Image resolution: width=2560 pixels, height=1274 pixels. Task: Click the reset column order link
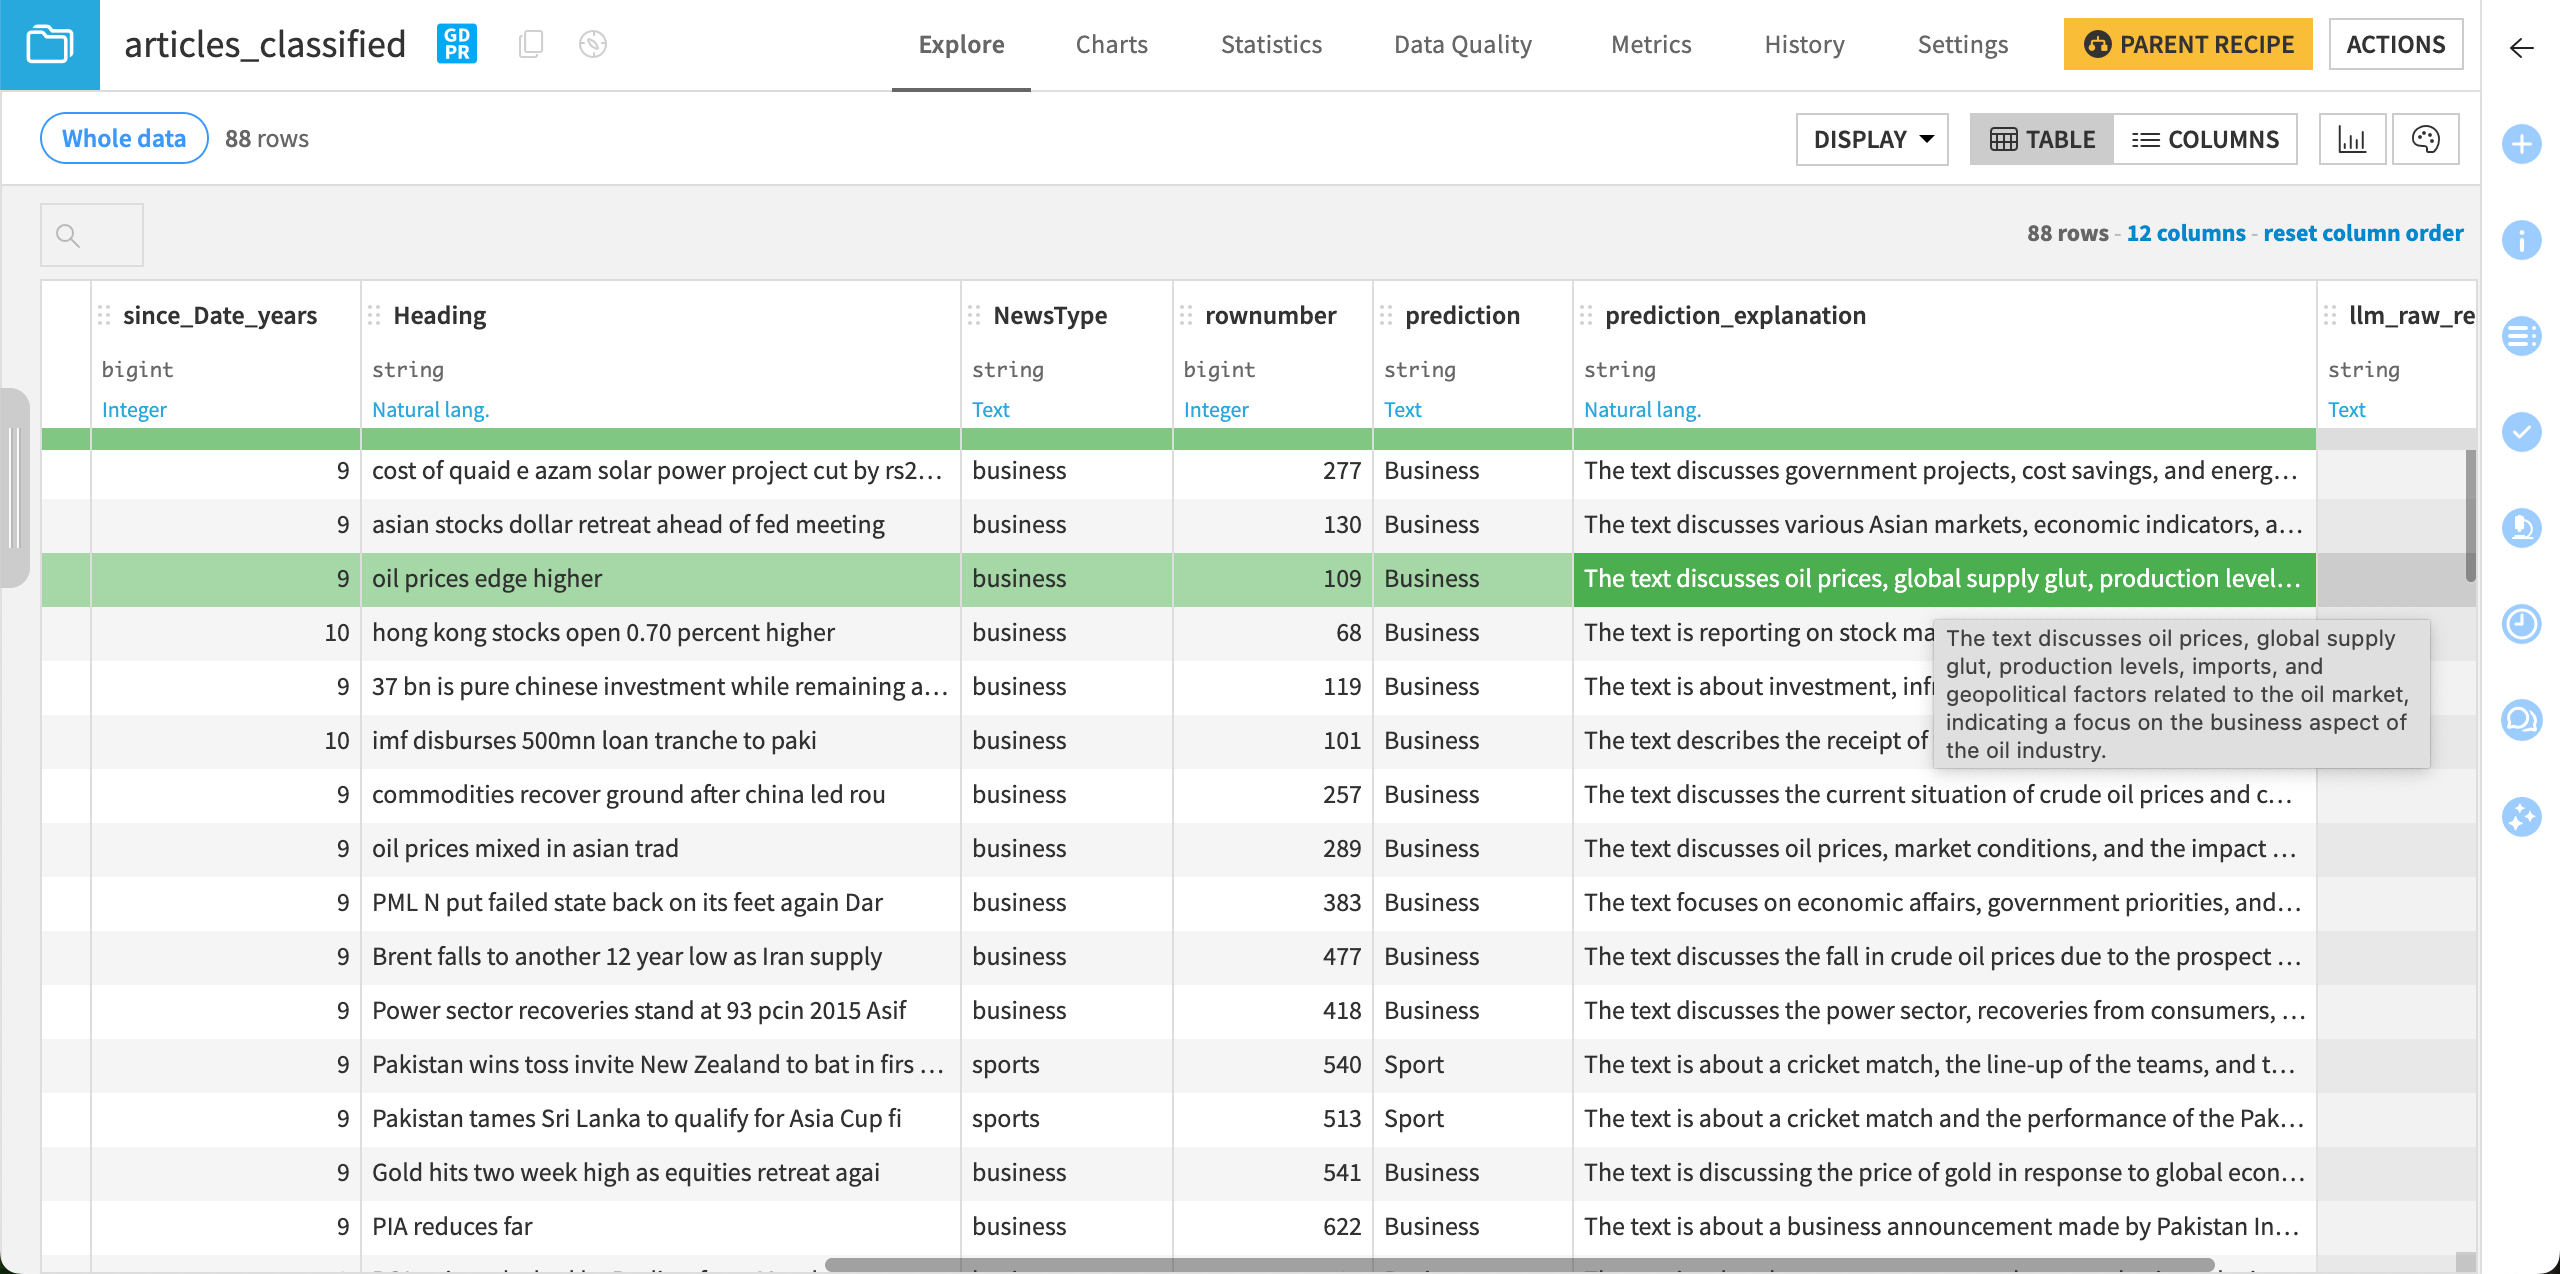[x=2364, y=233]
